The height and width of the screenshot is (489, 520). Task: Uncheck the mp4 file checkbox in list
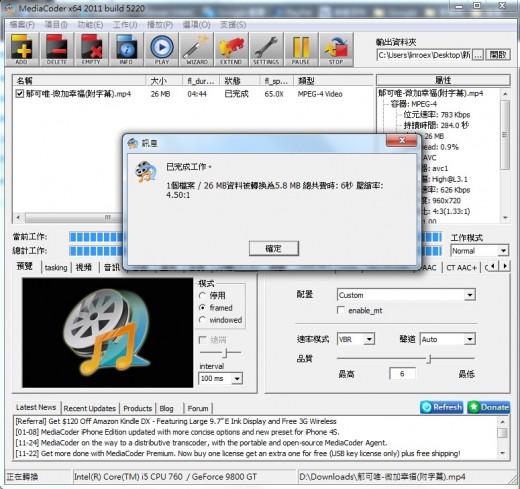[x=20, y=94]
